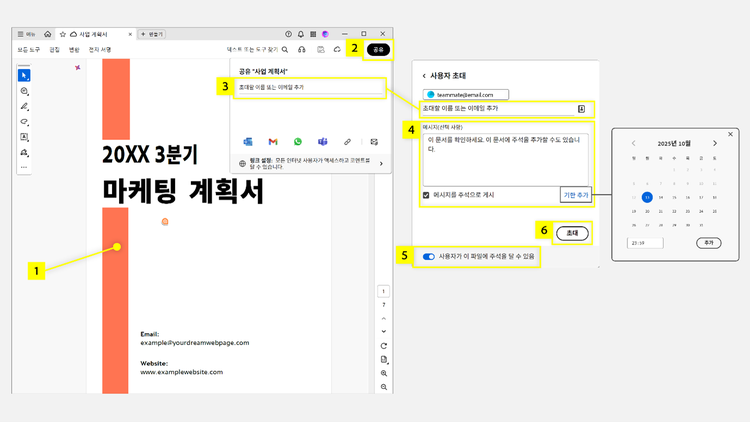The width and height of the screenshot is (750, 422).
Task: Select the highlighted date 13 in the calendar
Action: [x=647, y=197]
